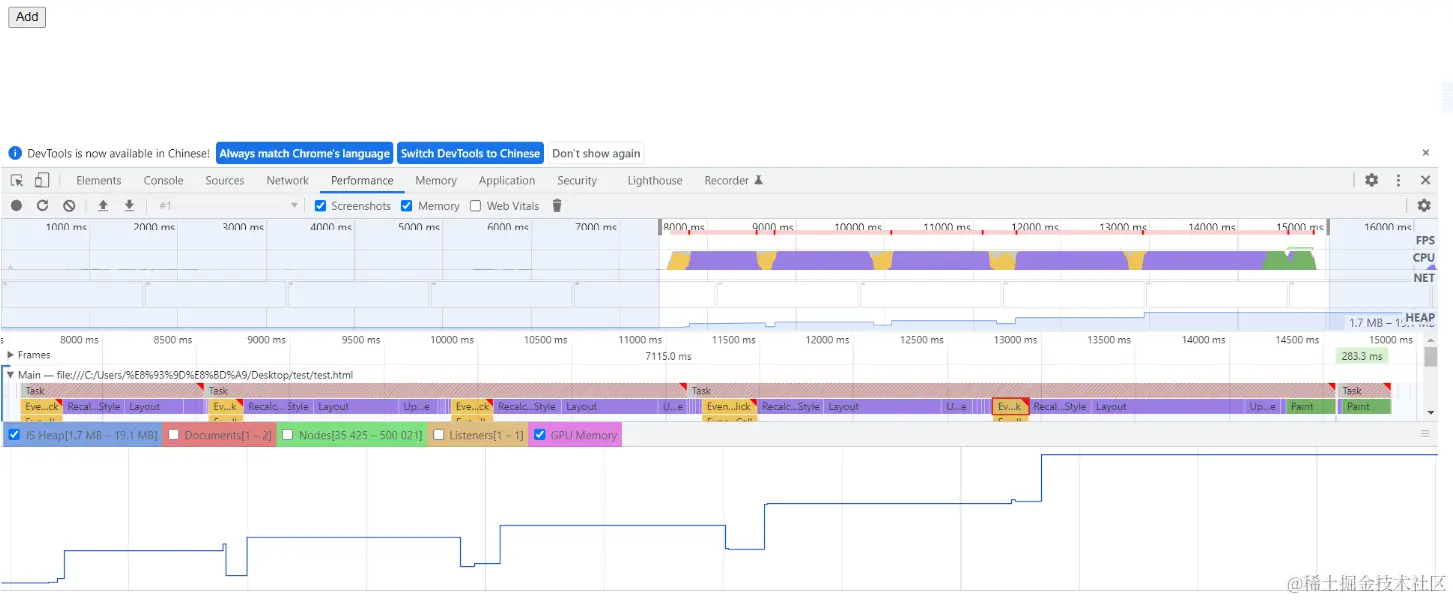Select the Performance tab
Screen dimensions: 1453x600
[362, 181]
